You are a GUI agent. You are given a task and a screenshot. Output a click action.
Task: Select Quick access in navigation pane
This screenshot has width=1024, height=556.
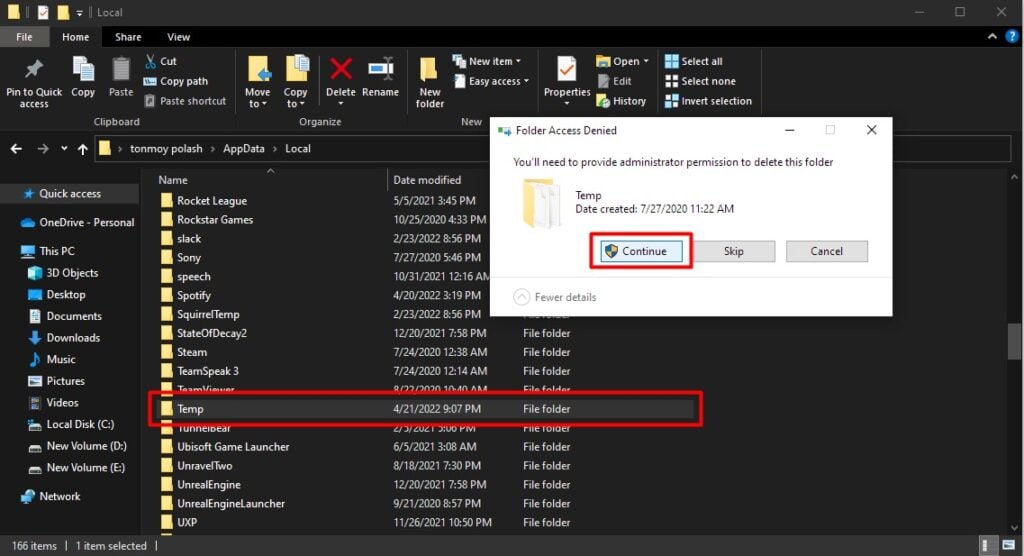click(70, 193)
